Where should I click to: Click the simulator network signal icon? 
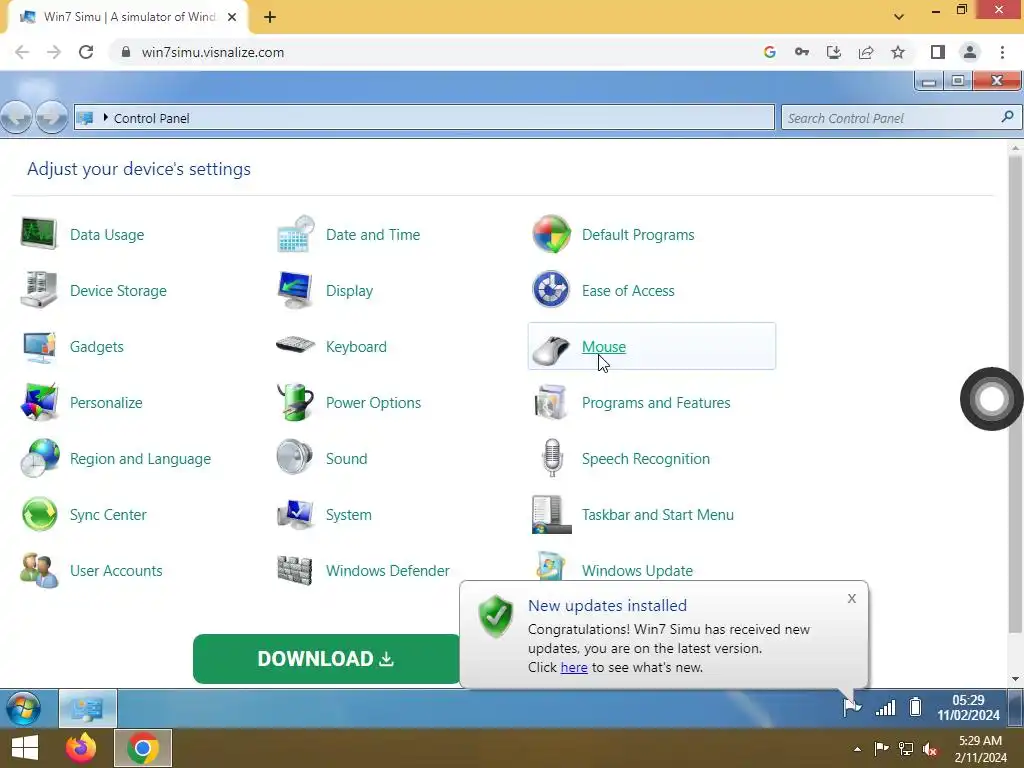886,707
